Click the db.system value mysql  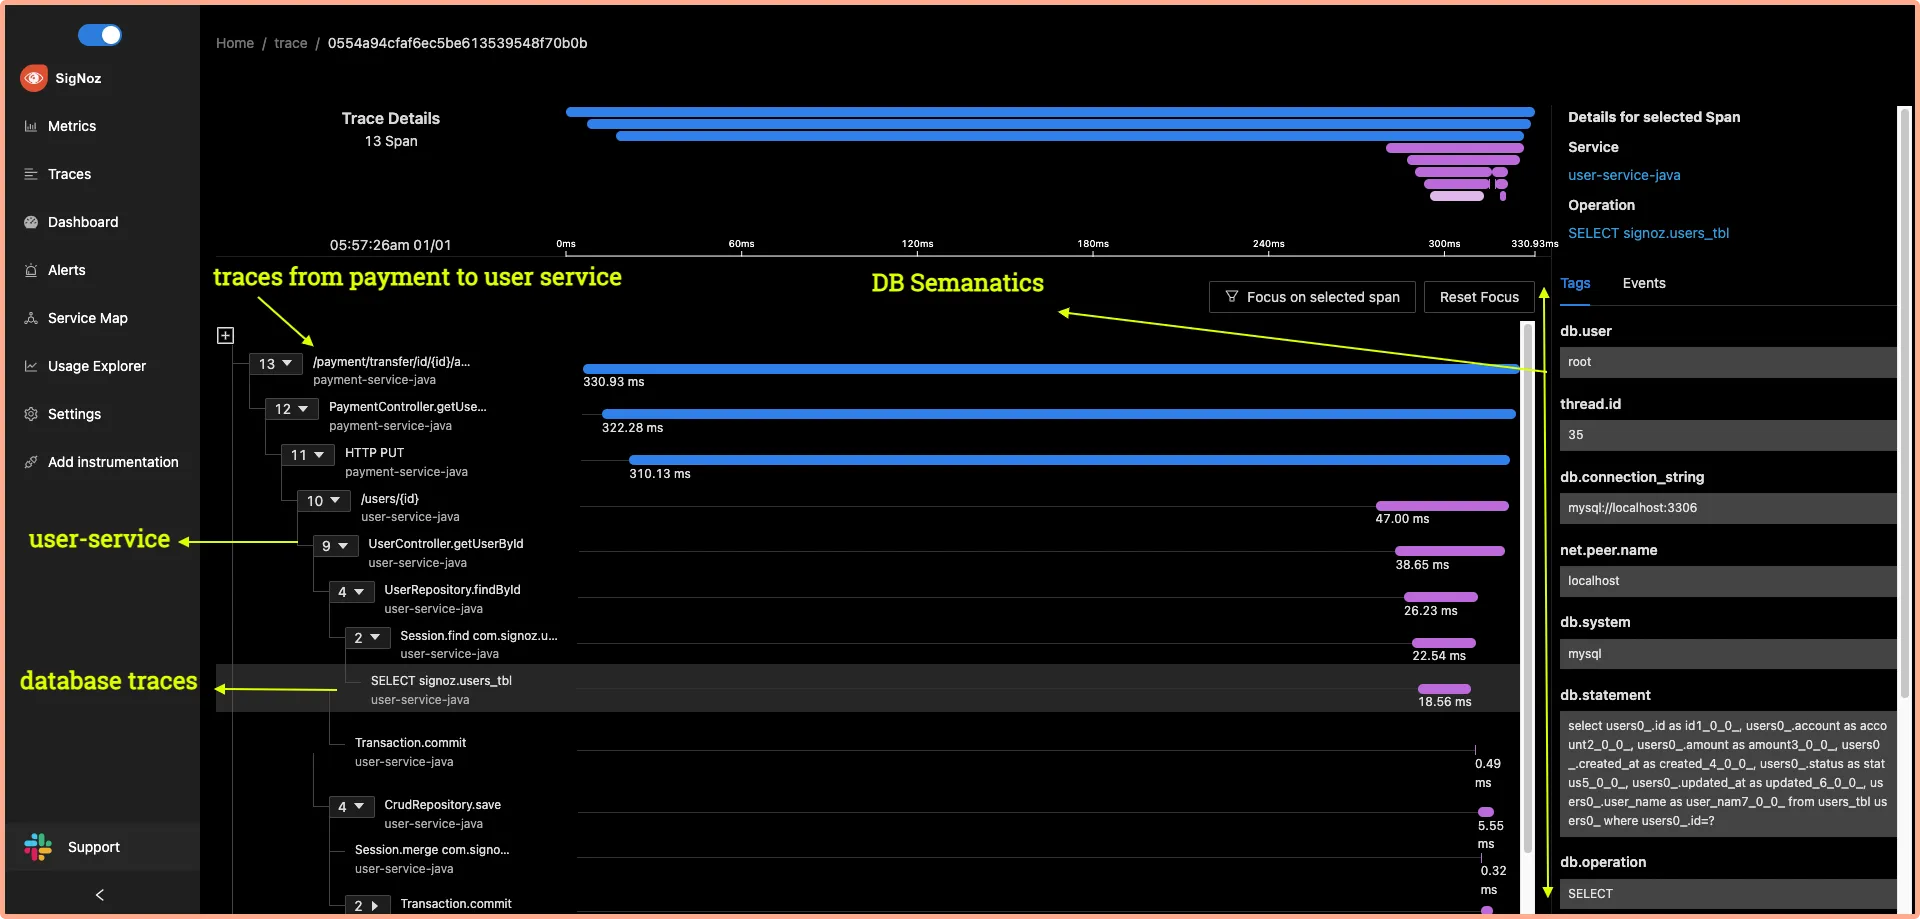[x=1728, y=654]
